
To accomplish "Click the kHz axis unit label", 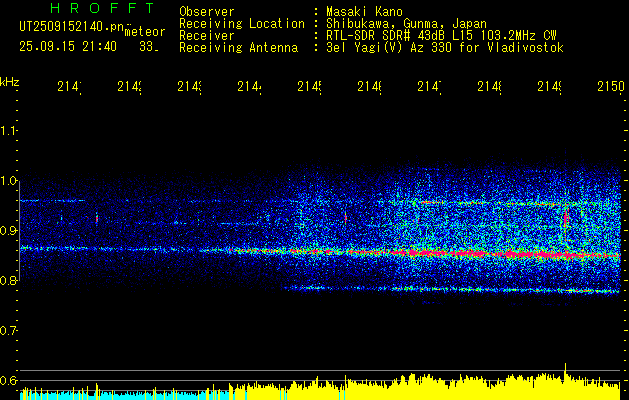I will pos(9,82).
